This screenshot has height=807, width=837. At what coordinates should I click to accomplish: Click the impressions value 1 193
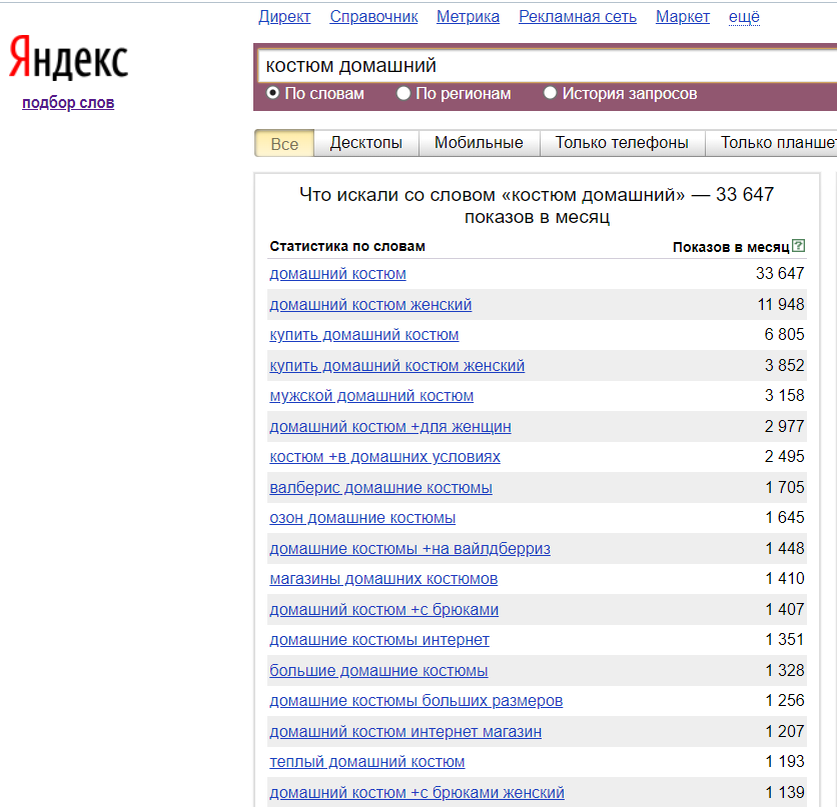[x=785, y=761]
